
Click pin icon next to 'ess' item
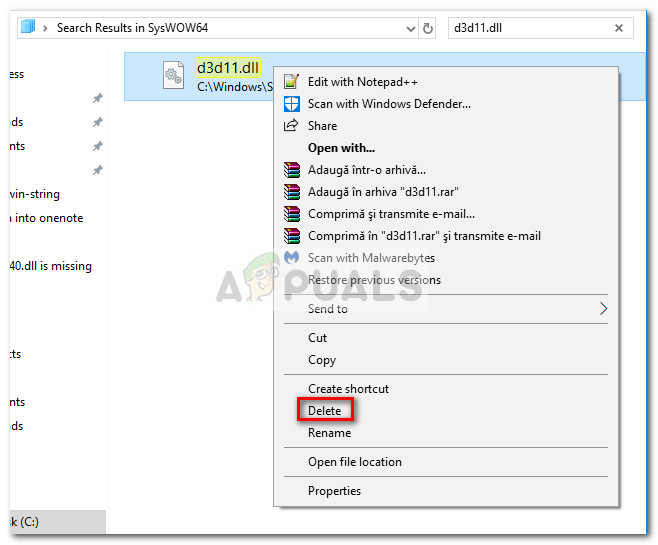point(97,98)
